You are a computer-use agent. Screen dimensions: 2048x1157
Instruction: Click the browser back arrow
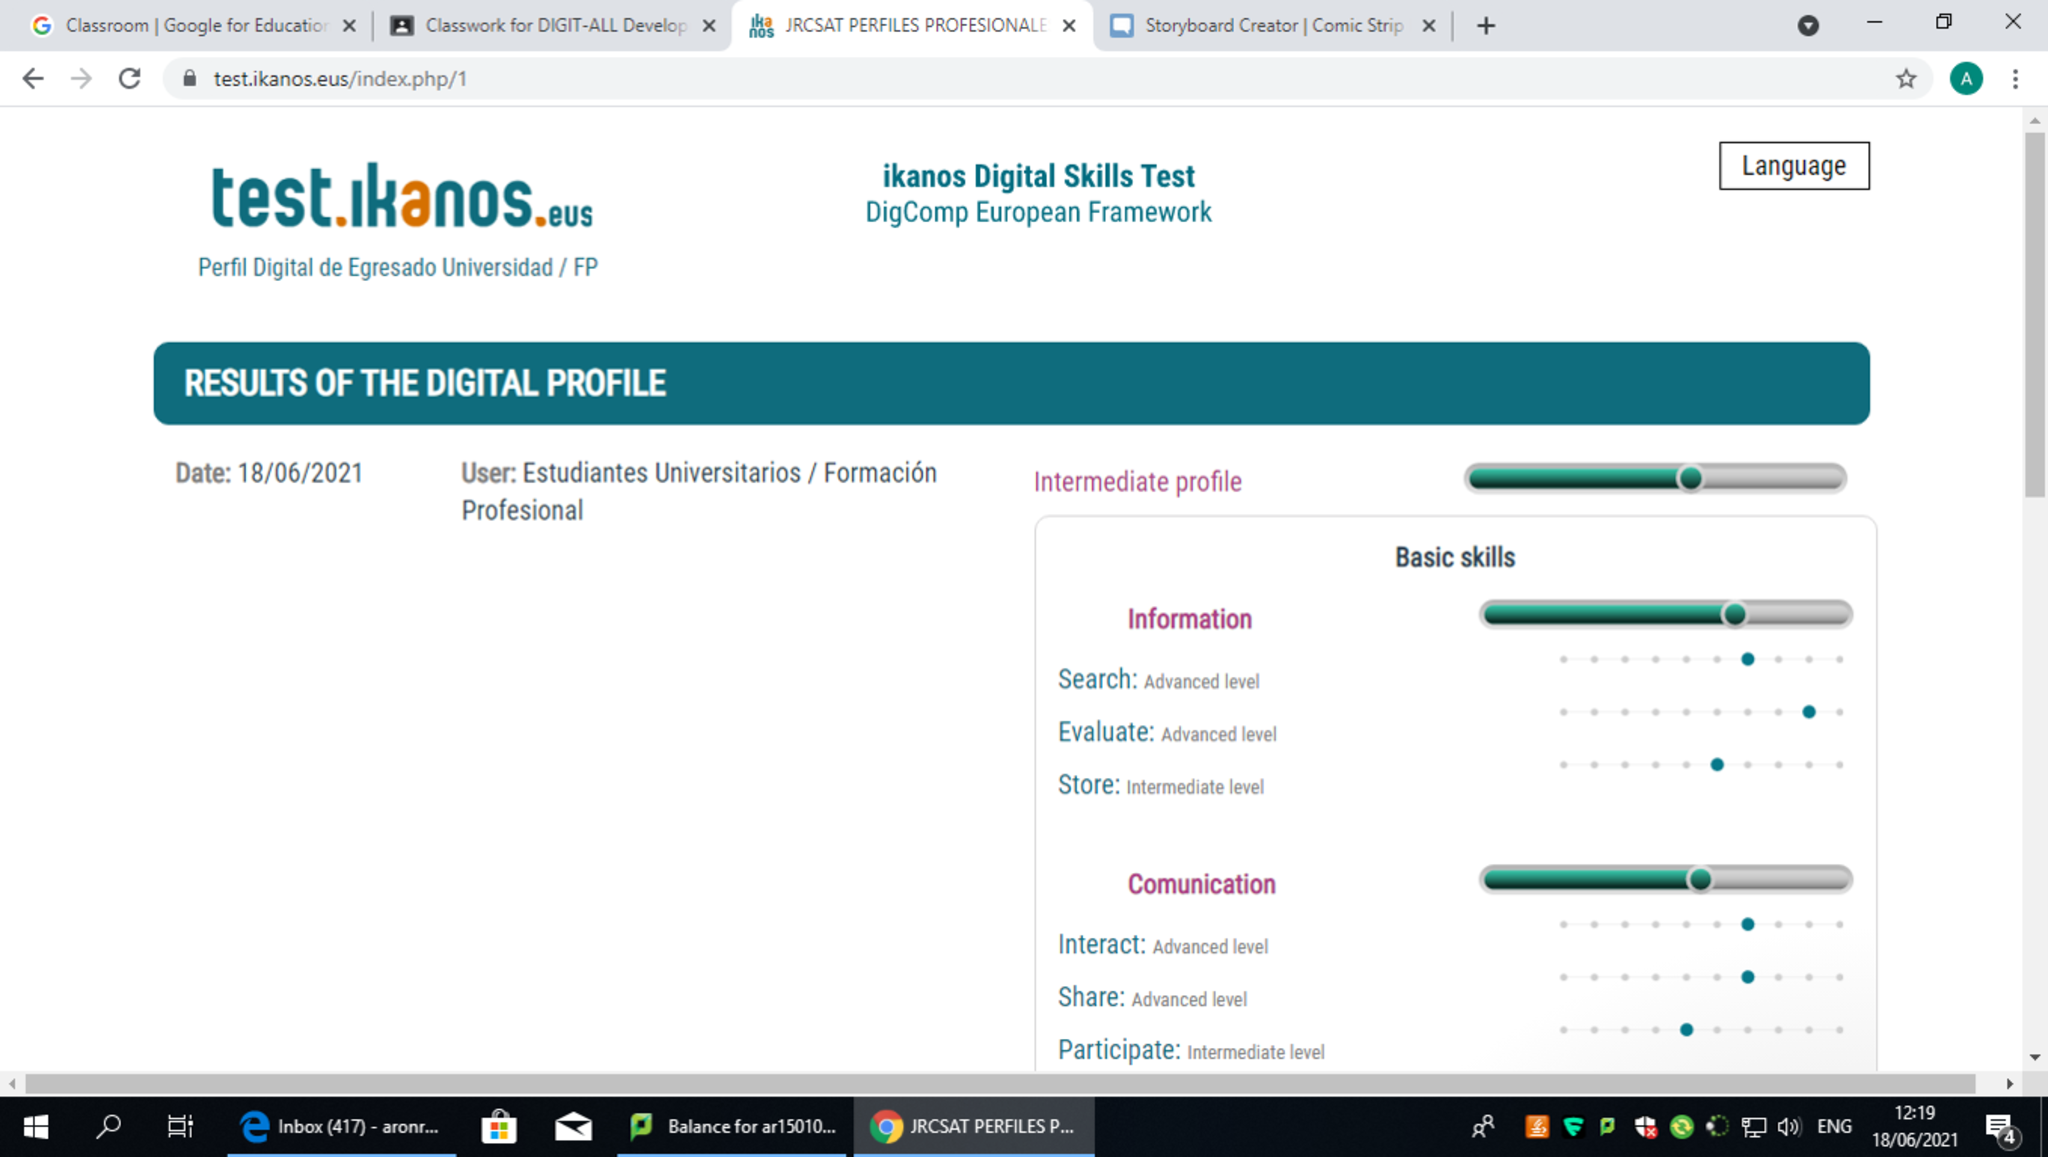33,79
